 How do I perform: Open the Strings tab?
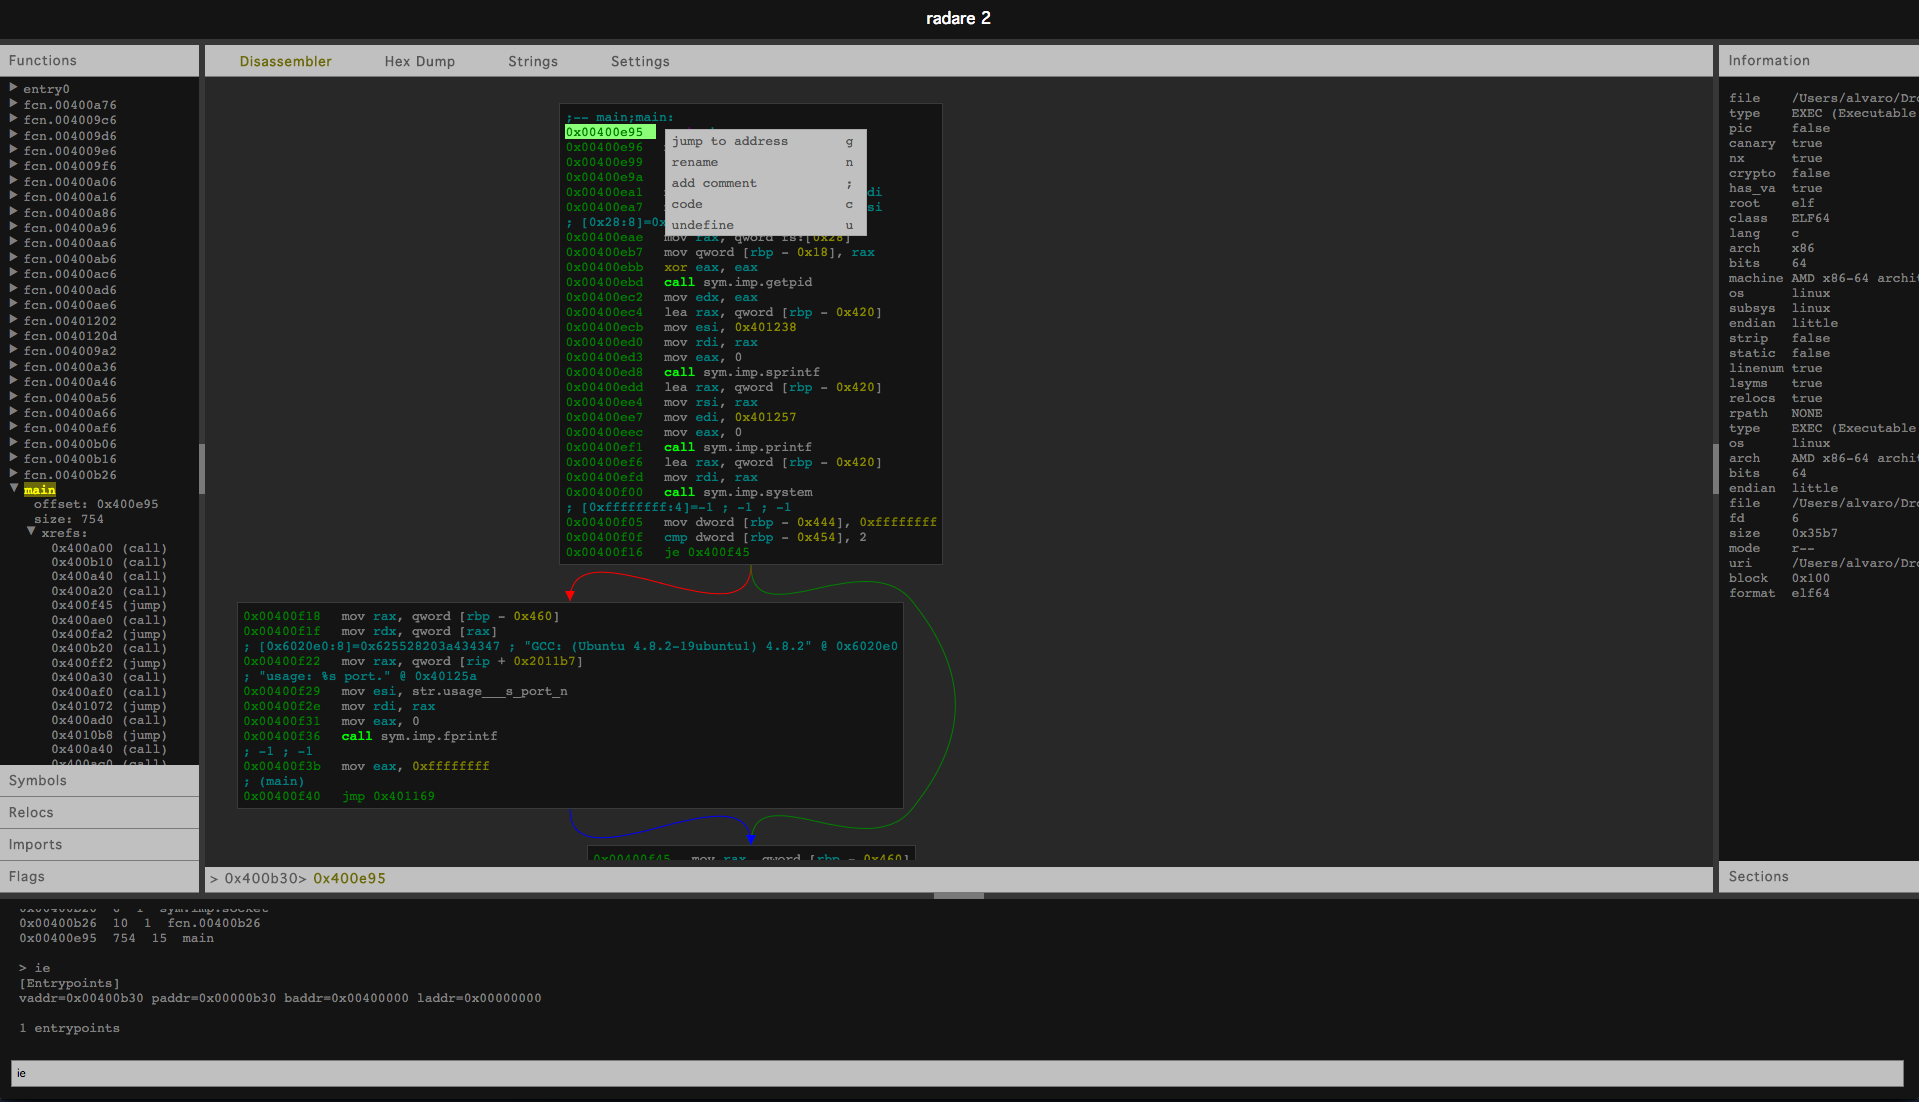[x=533, y=61]
